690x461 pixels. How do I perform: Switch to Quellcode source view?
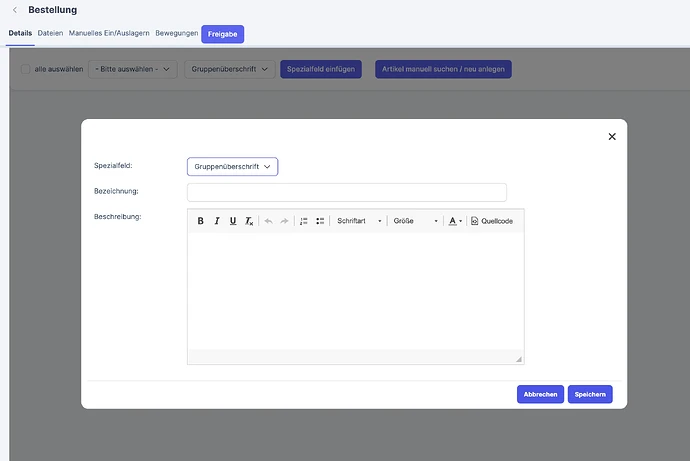click(x=492, y=221)
